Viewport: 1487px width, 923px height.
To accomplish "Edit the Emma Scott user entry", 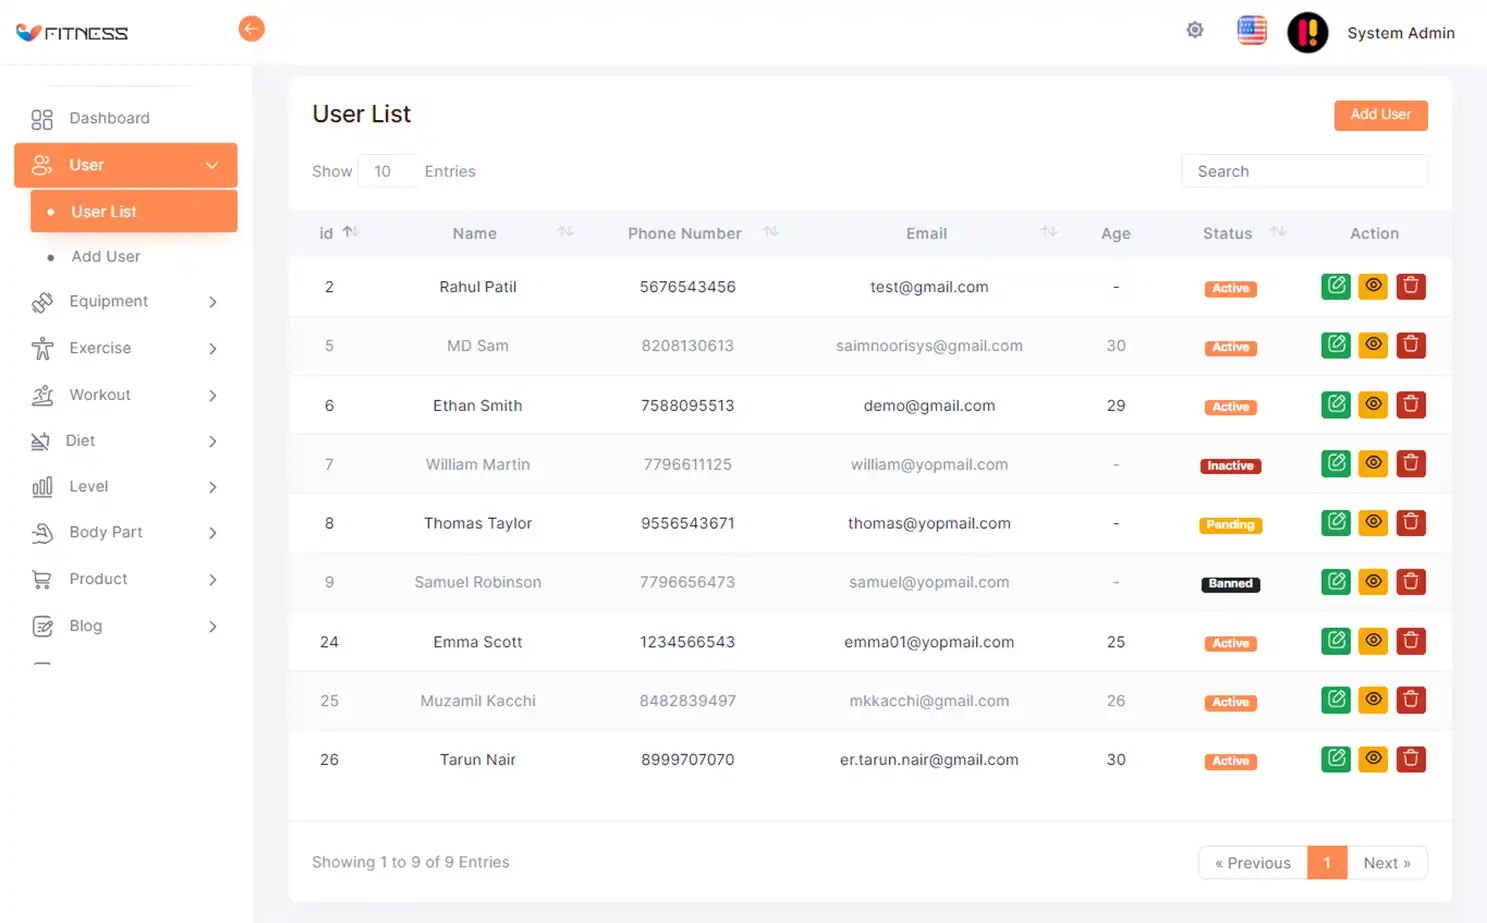I will (1335, 641).
